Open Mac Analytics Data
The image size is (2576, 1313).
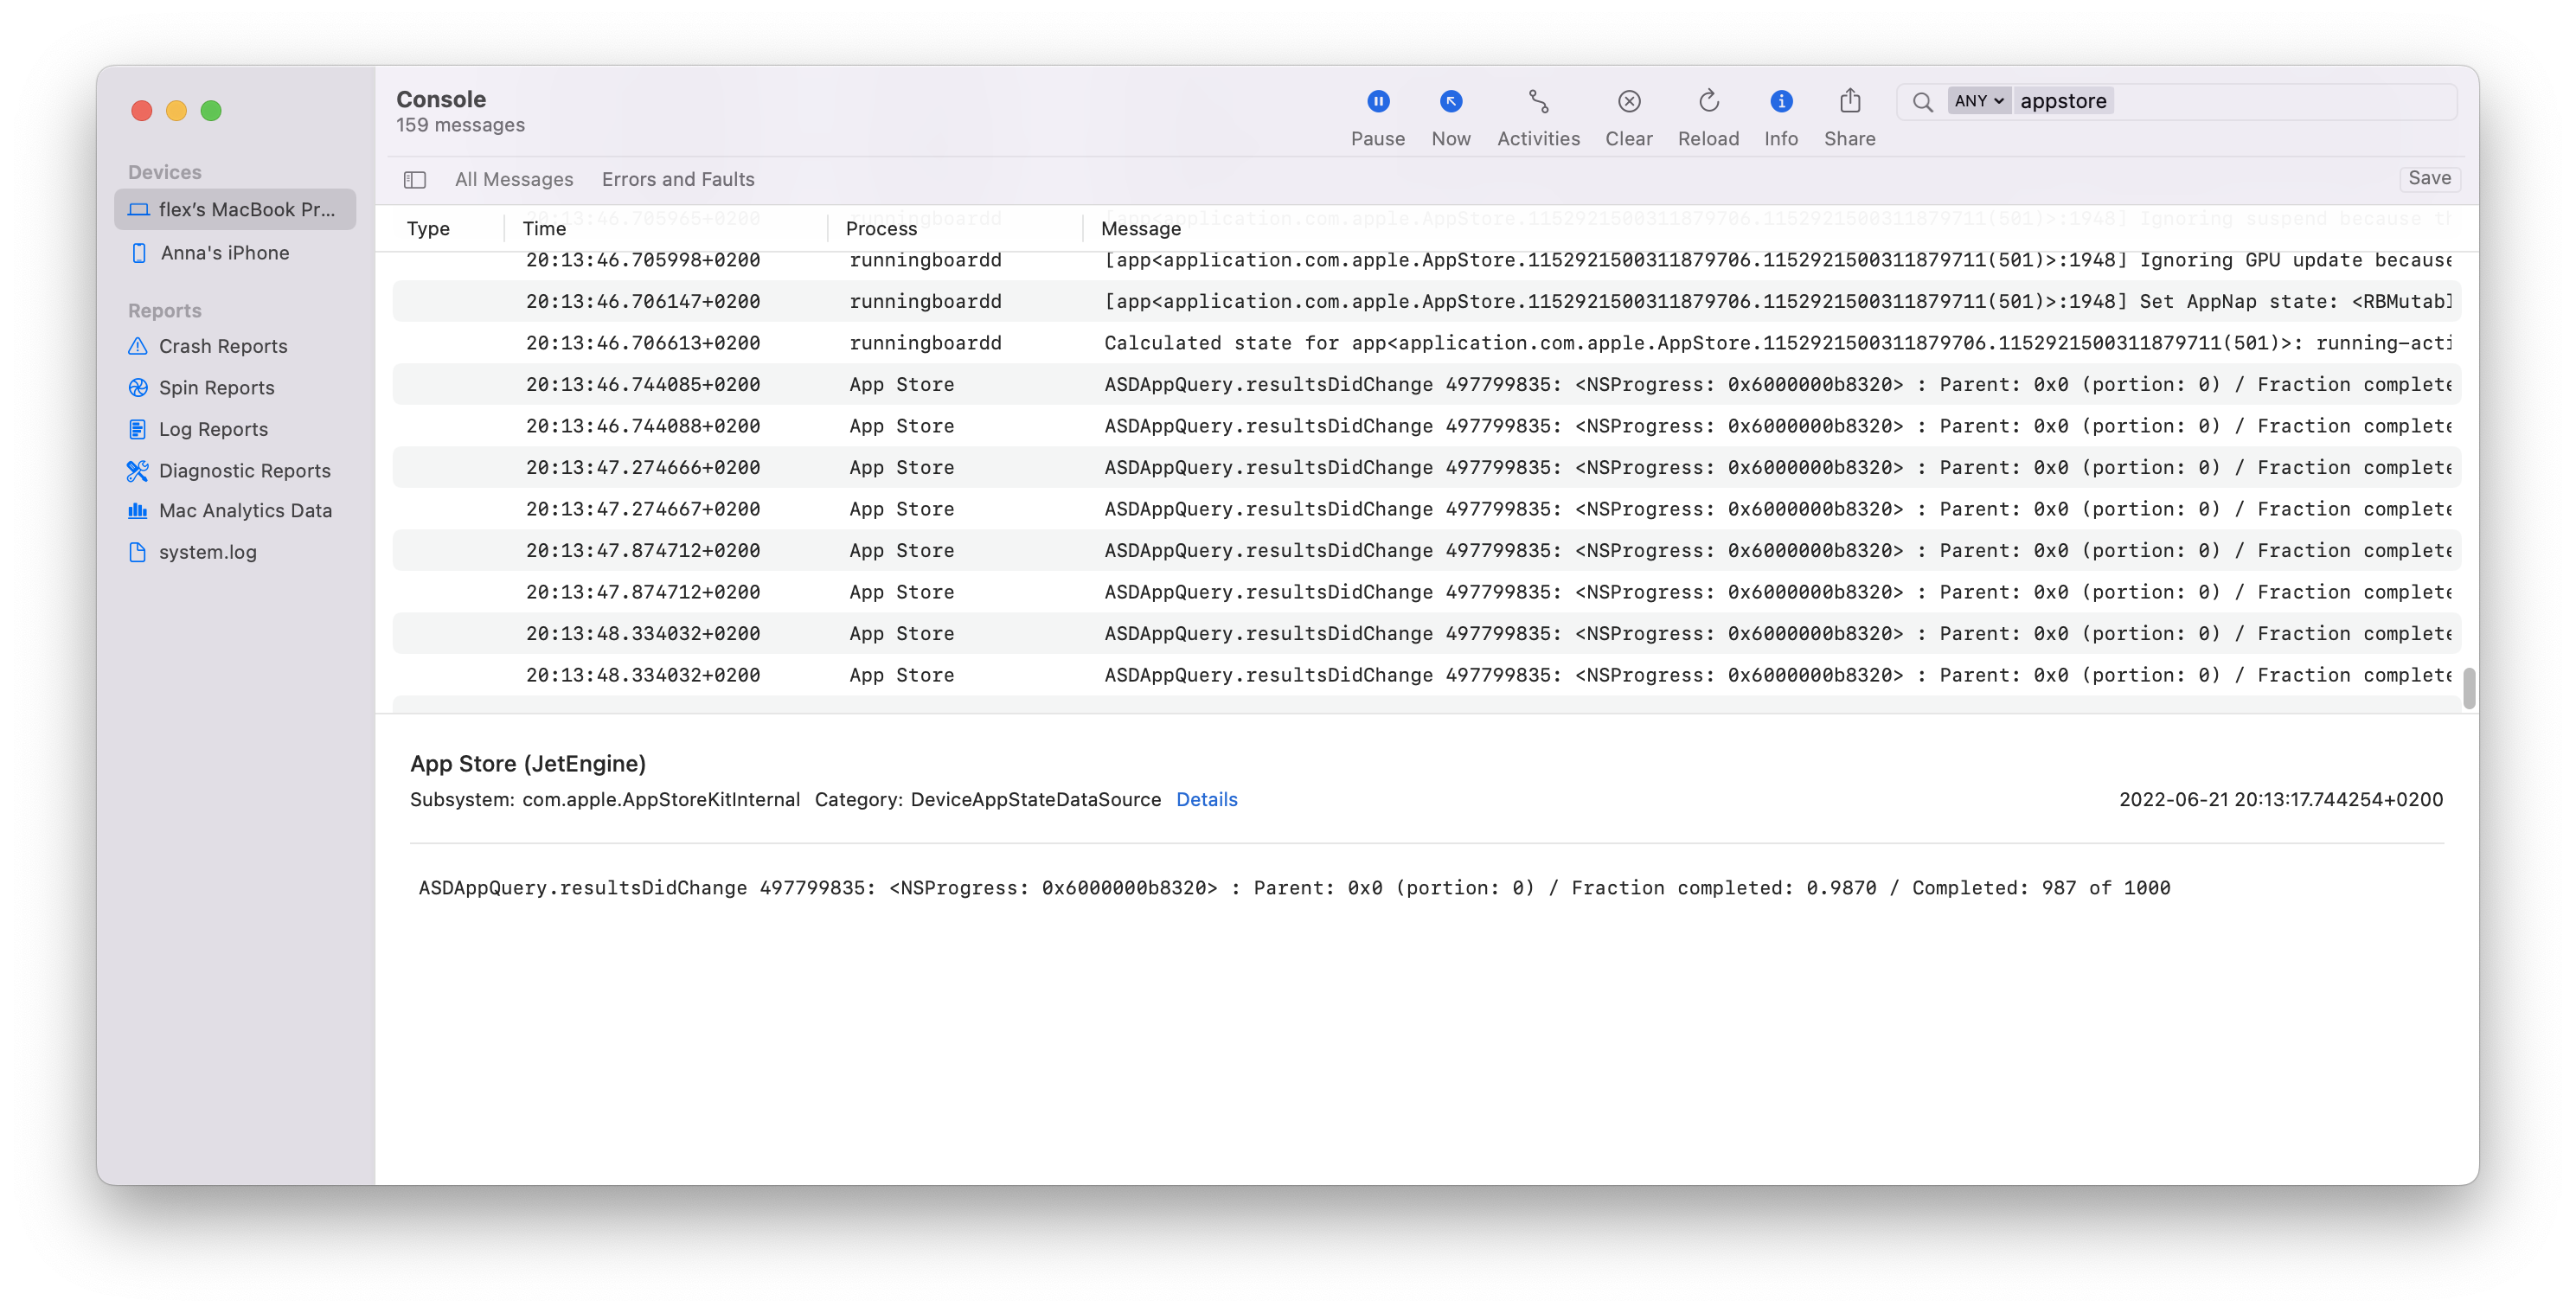pyautogui.click(x=245, y=511)
